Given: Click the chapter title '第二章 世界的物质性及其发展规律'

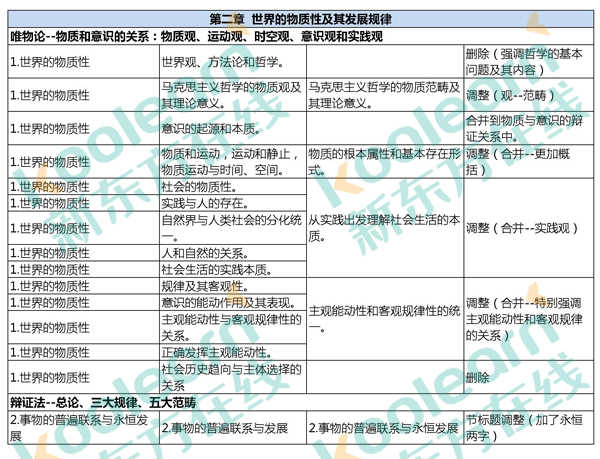Looking at the screenshot, I should 300,20.
